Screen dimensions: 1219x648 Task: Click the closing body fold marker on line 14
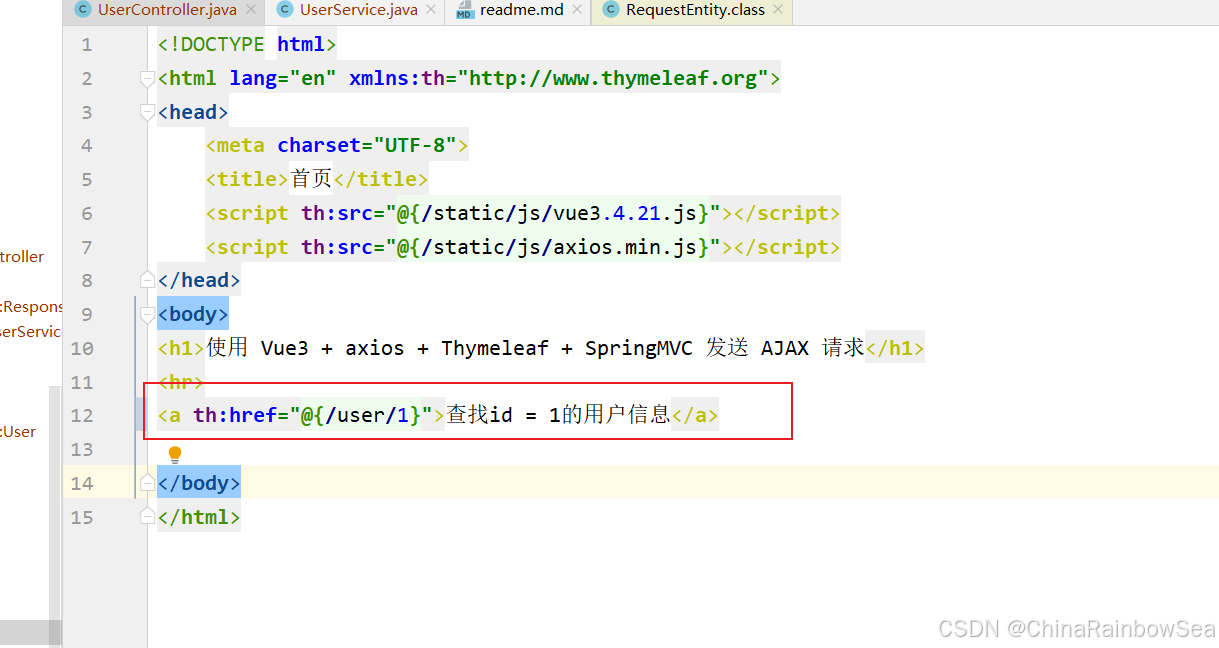(x=148, y=483)
